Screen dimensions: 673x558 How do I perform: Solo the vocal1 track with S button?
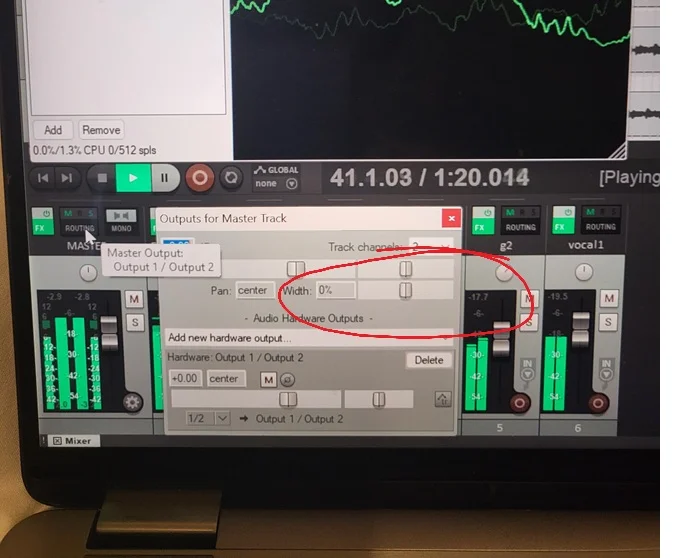pyautogui.click(x=608, y=322)
